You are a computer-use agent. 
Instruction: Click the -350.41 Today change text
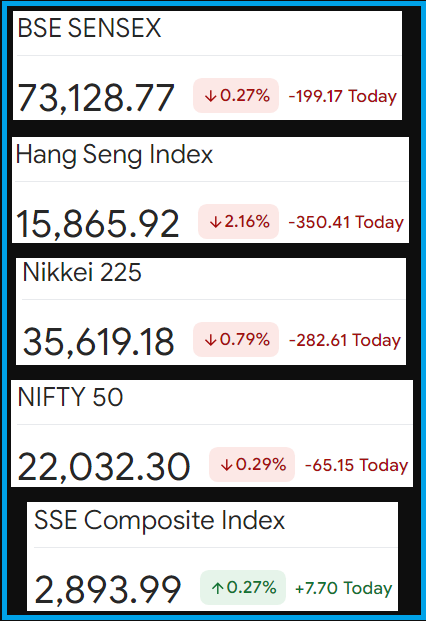(x=346, y=222)
